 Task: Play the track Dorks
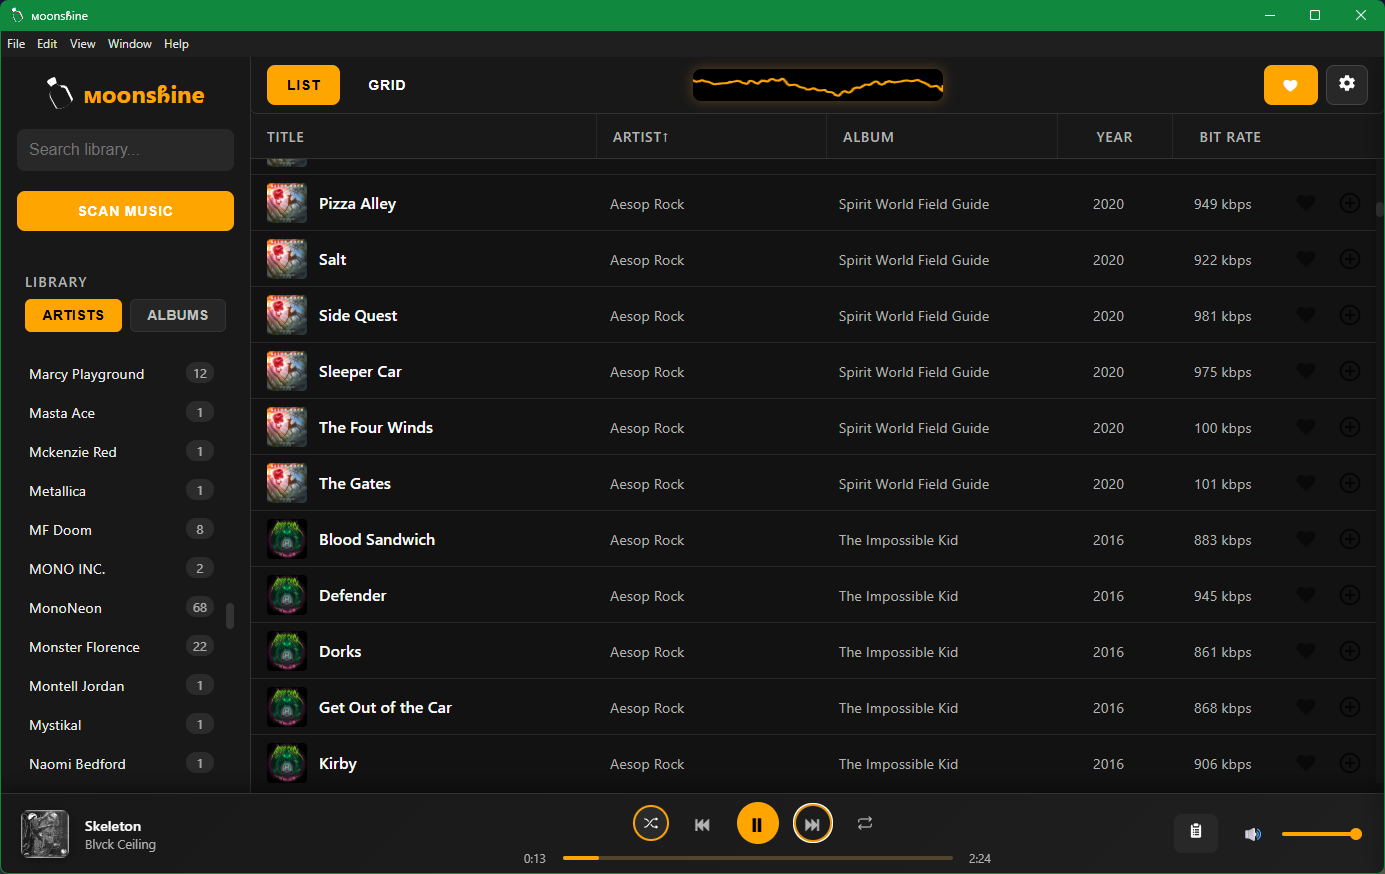[340, 651]
